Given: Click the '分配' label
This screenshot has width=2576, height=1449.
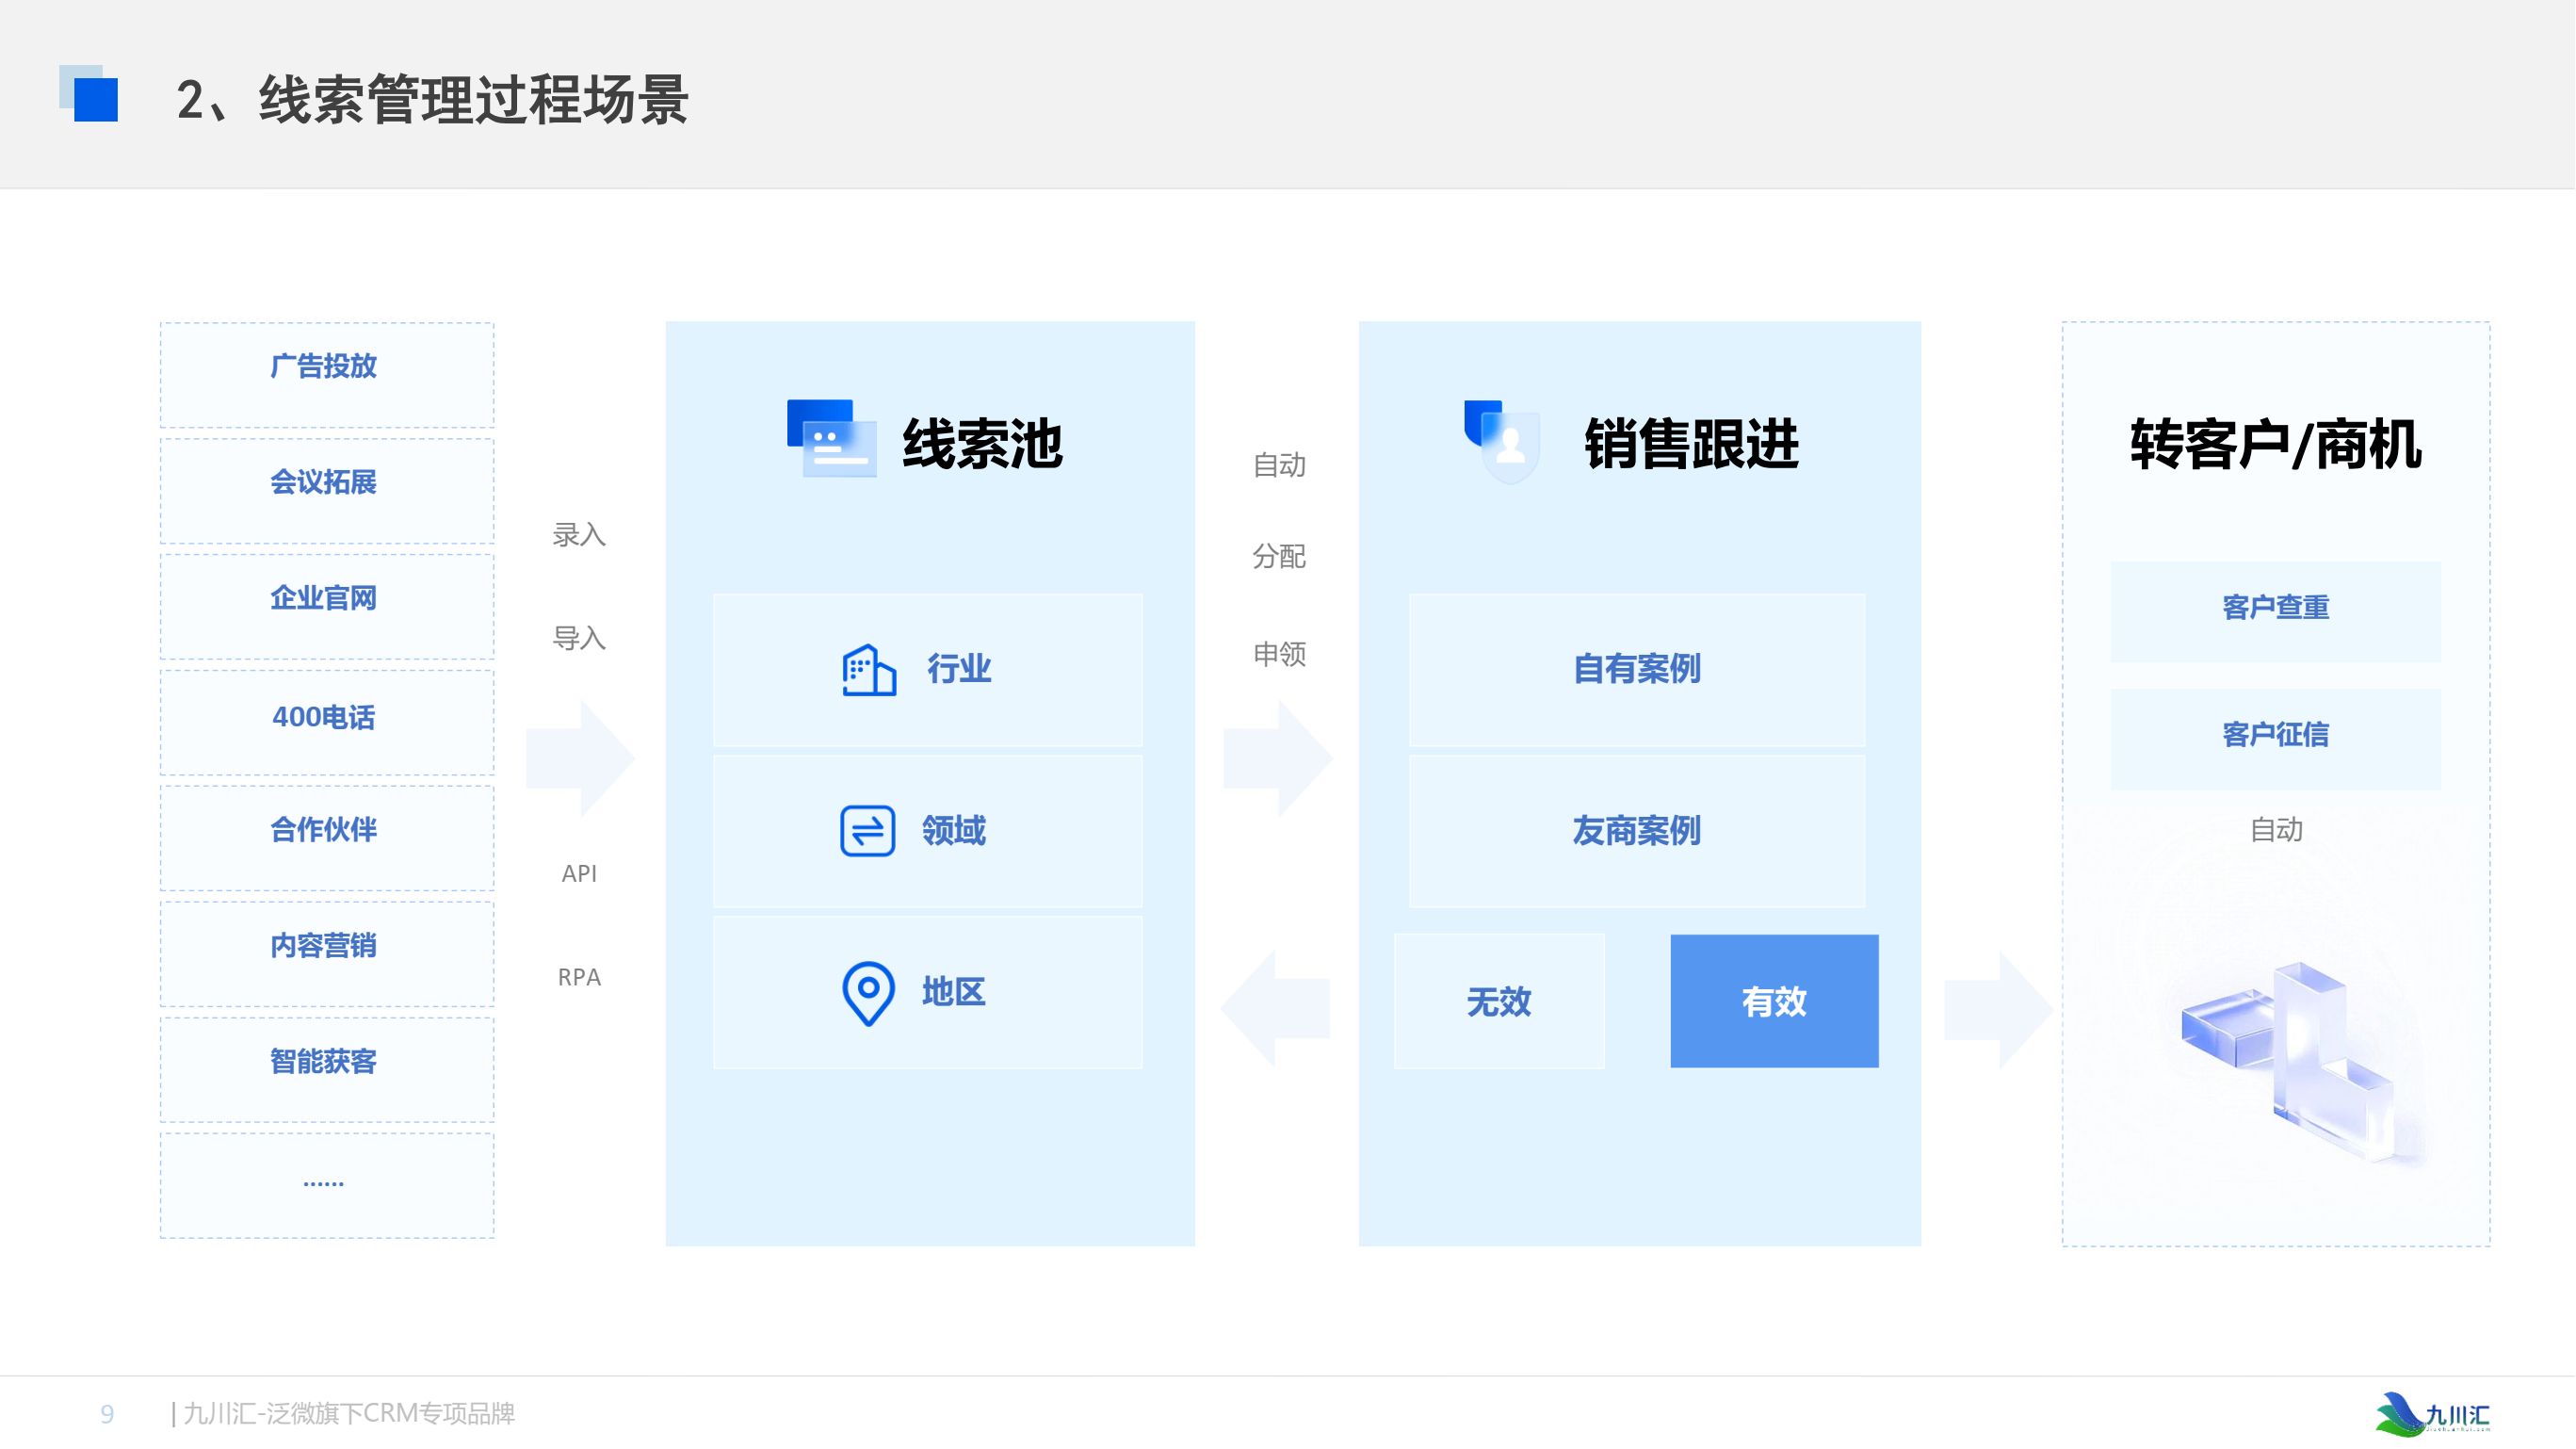Looking at the screenshot, I should 1279,556.
